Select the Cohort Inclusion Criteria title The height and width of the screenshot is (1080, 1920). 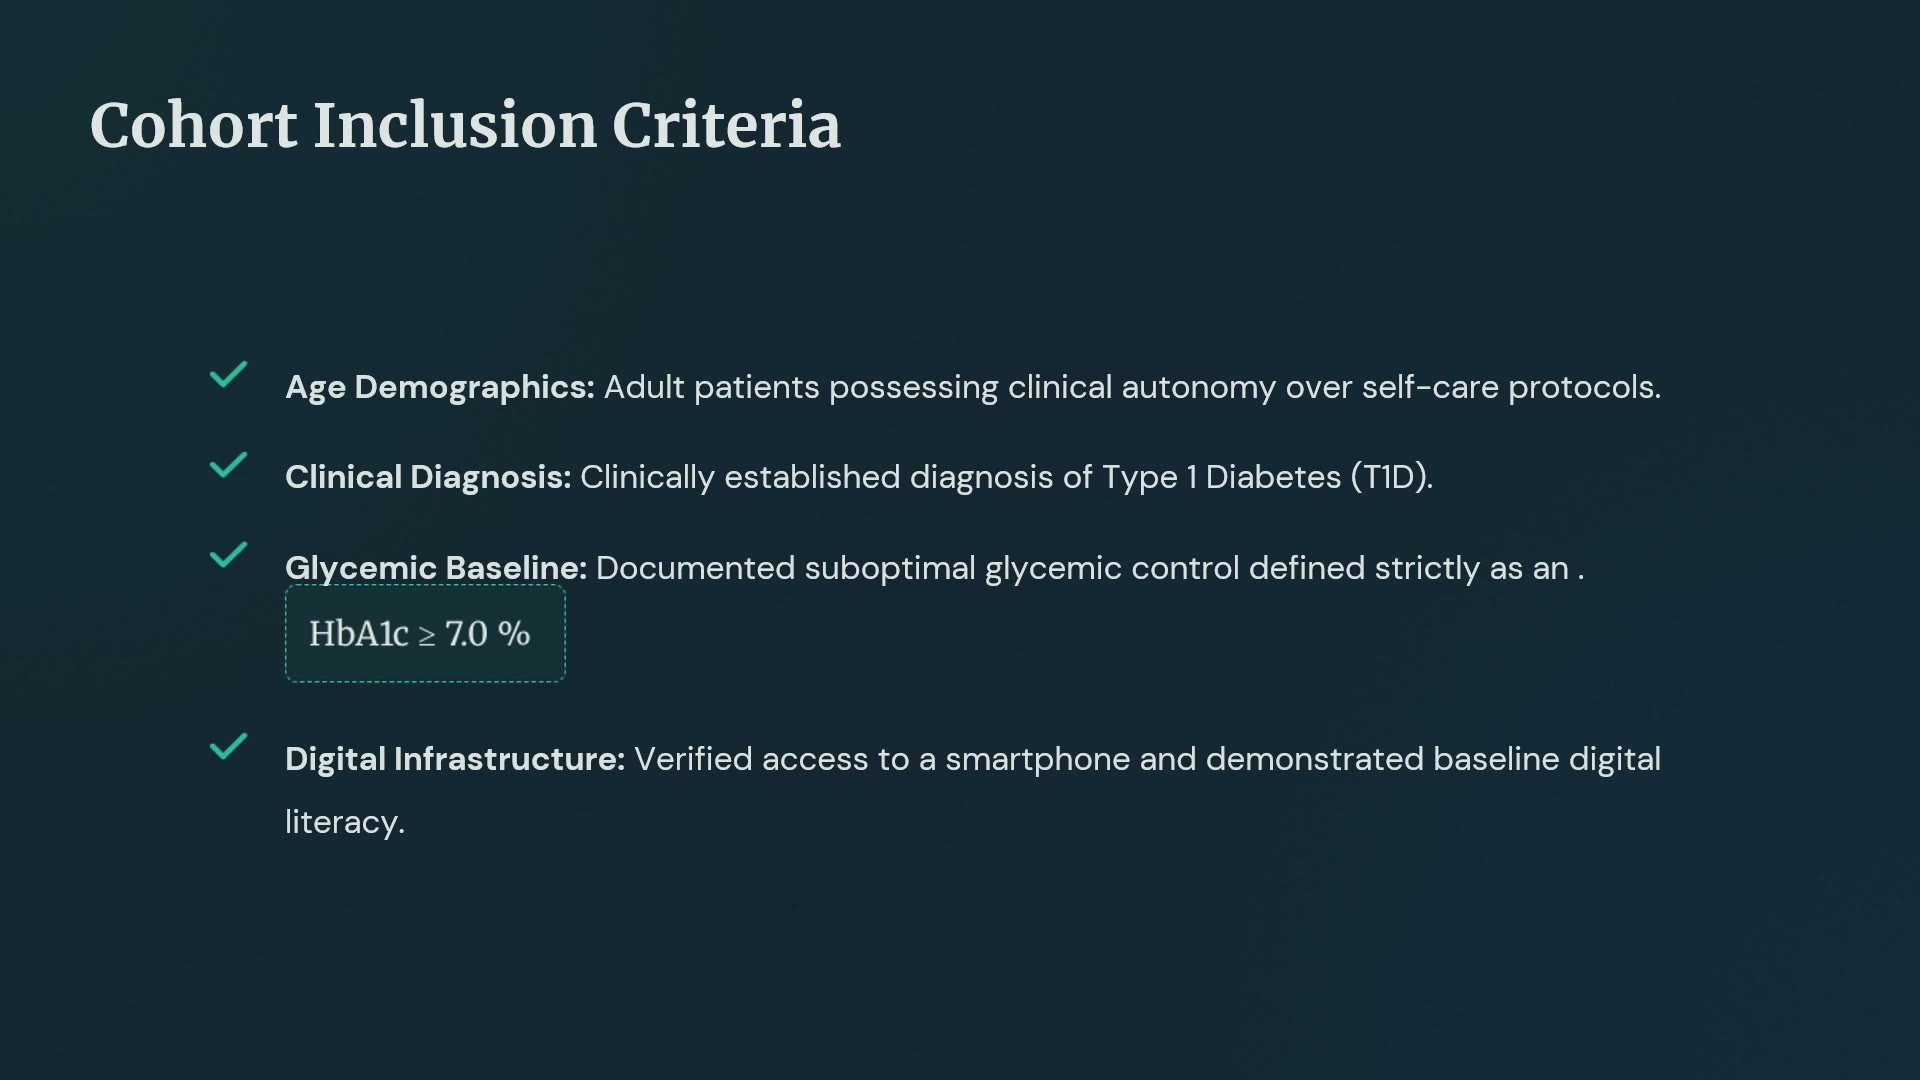point(465,126)
